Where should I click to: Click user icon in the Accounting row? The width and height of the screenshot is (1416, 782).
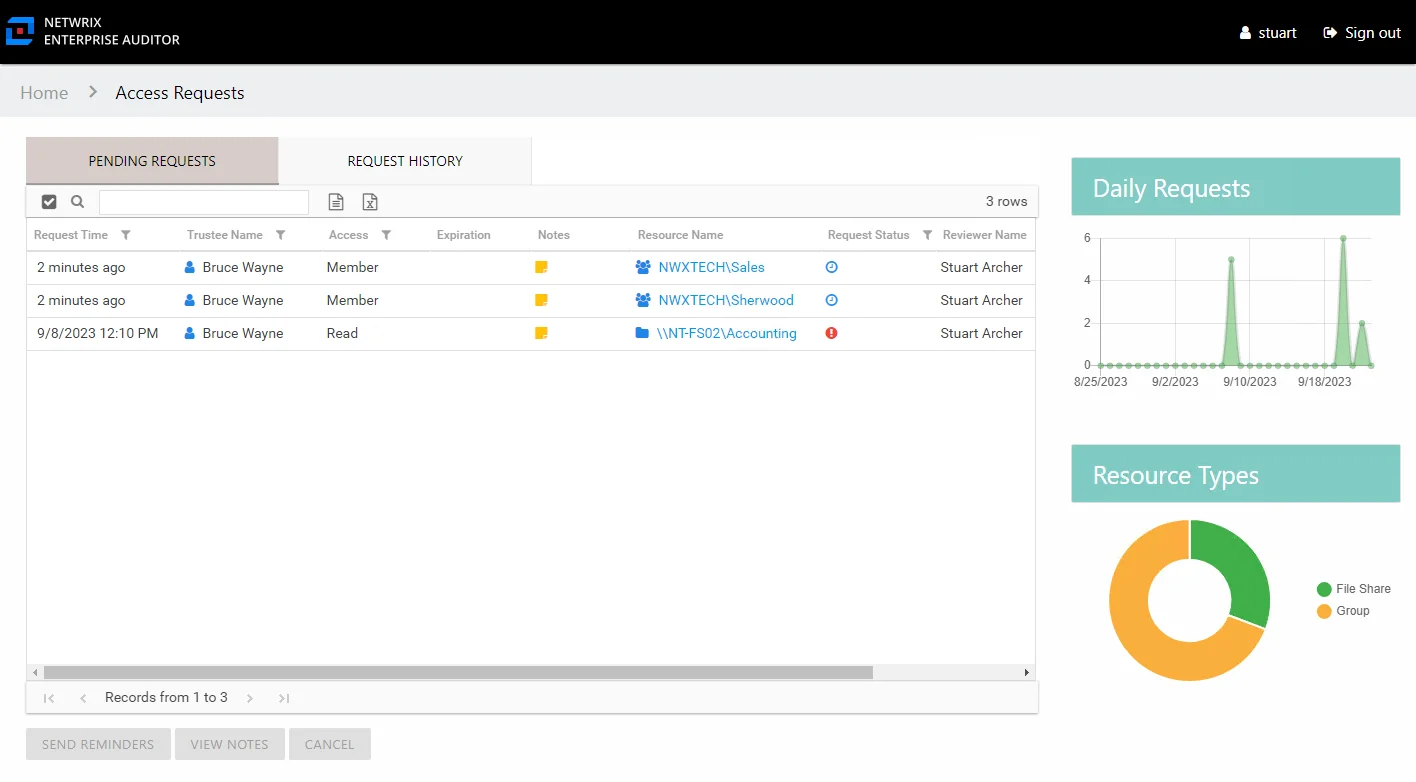[x=190, y=333]
